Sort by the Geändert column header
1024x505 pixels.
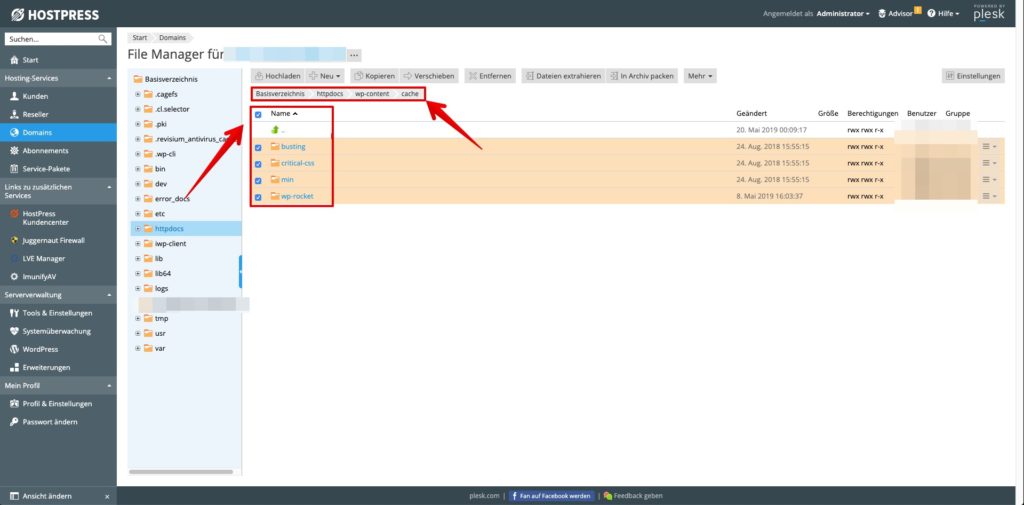click(752, 113)
